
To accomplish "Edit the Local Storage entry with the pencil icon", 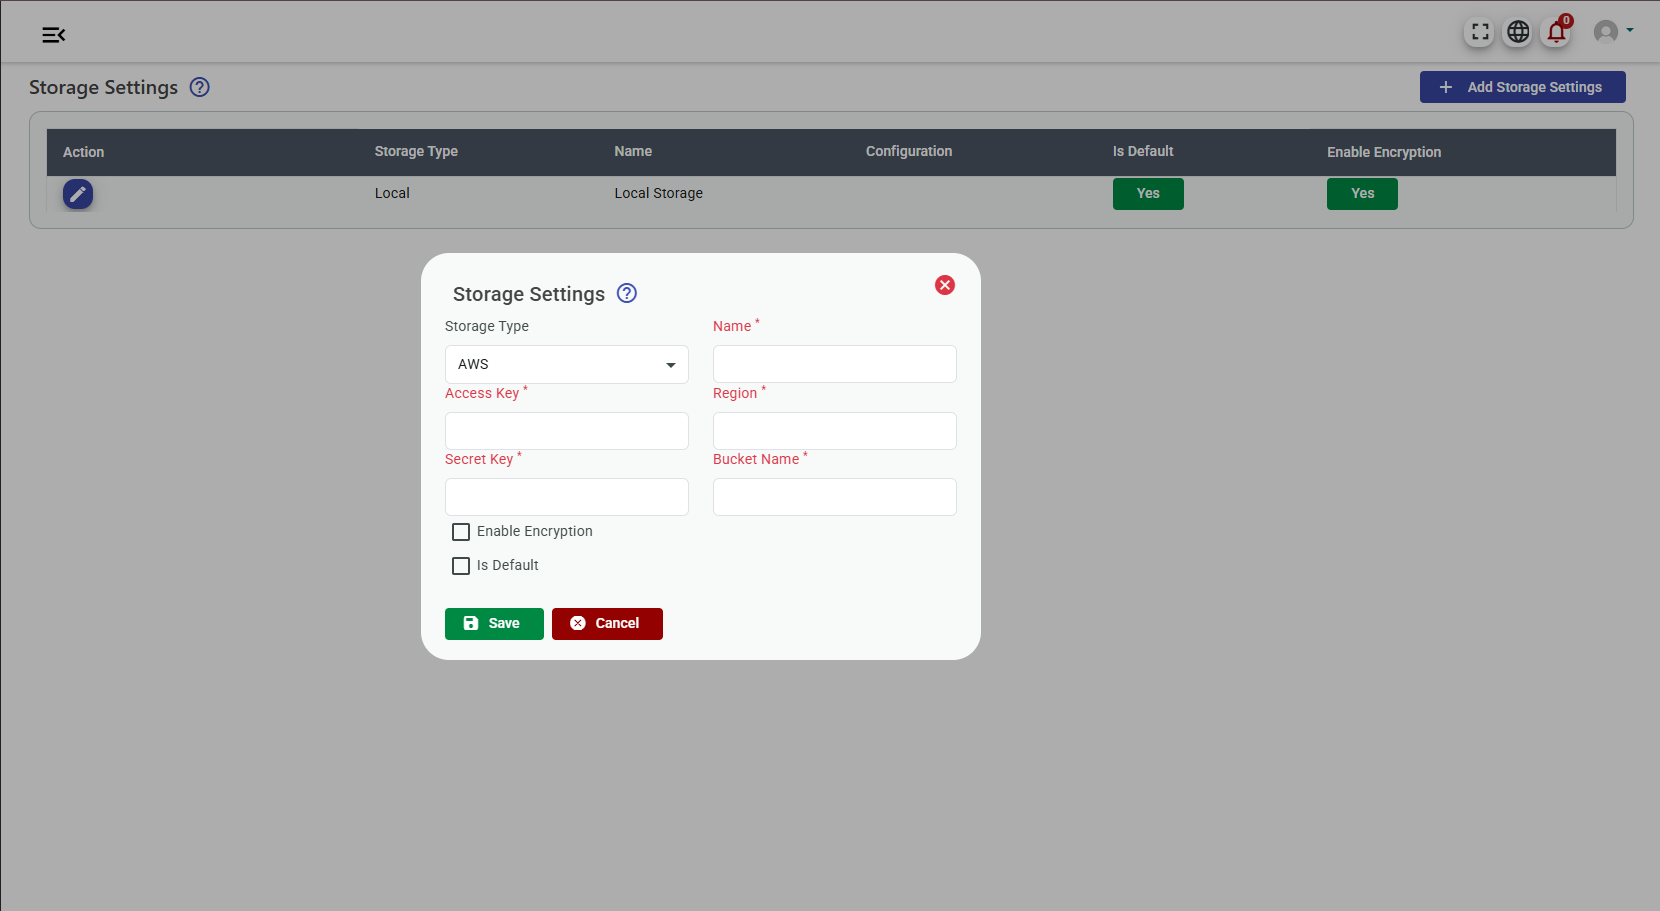I will 78,193.
